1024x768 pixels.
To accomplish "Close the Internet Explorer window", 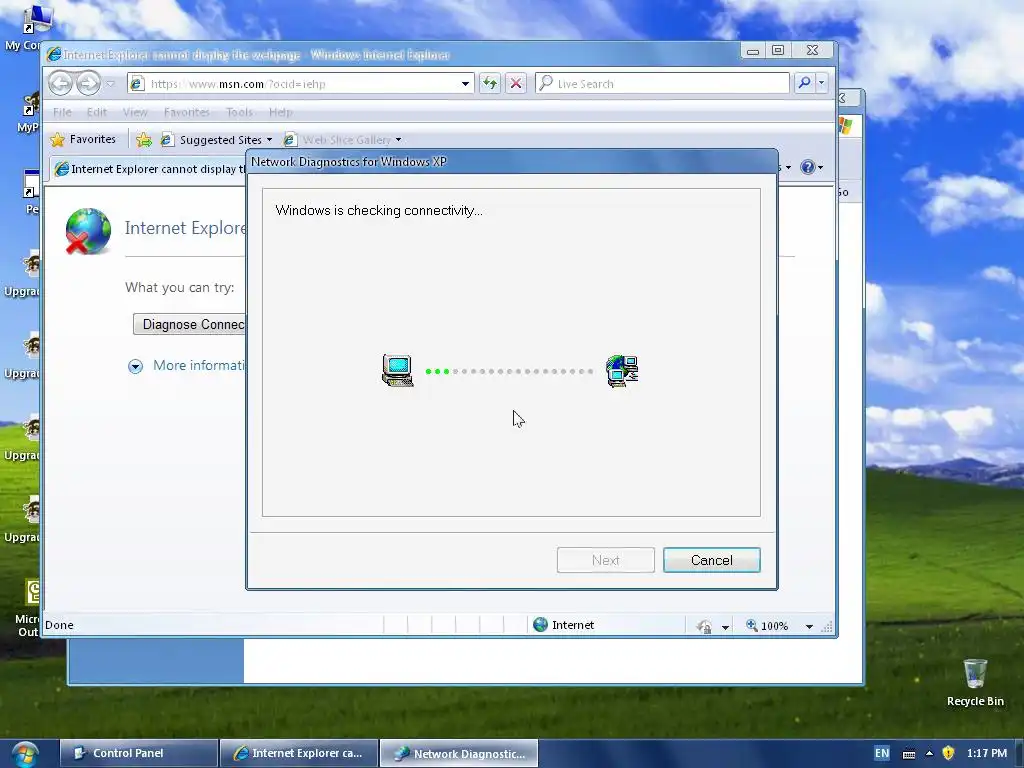I will (x=812, y=50).
